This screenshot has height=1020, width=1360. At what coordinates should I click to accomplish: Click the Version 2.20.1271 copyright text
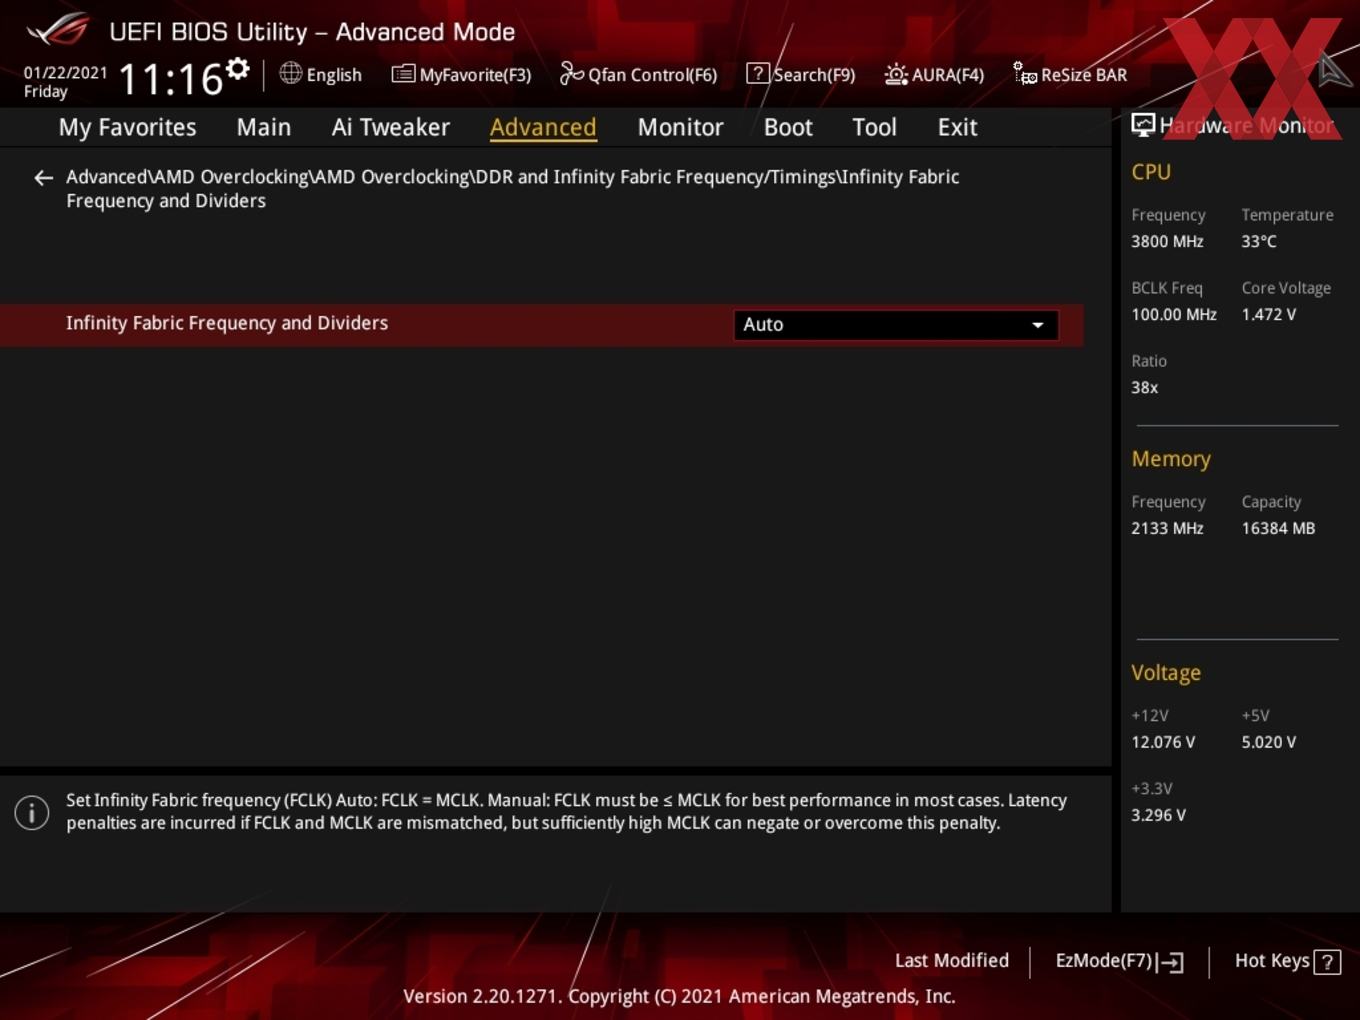tap(679, 997)
